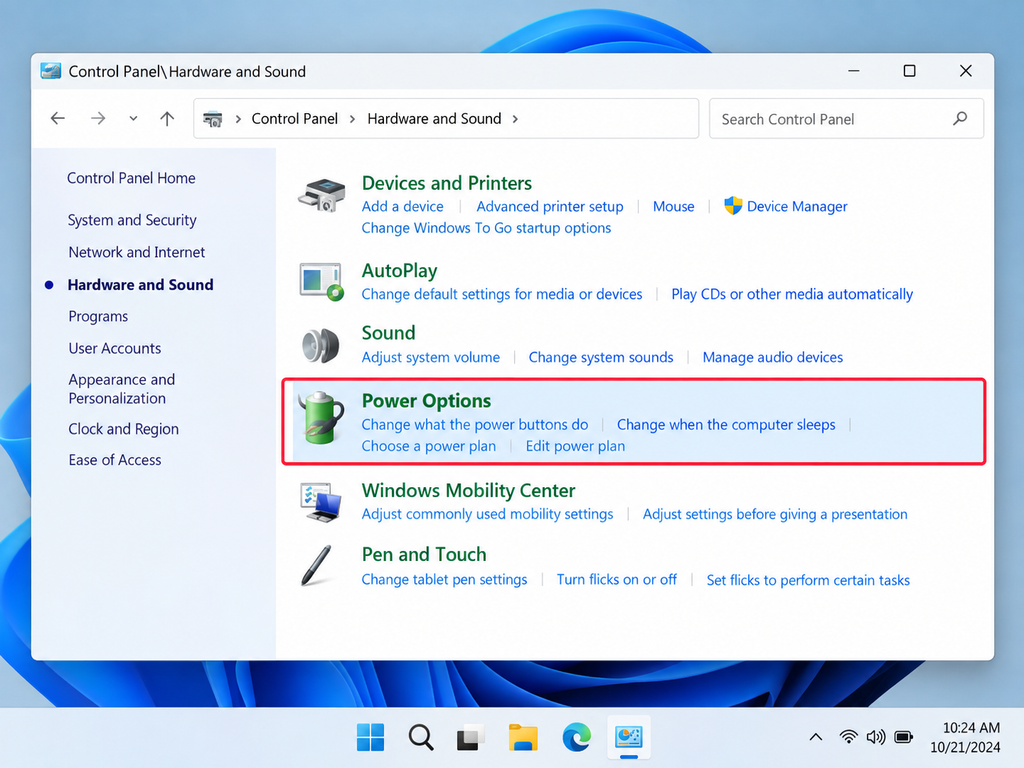Open Wi-Fi network status in tray
The width and height of the screenshot is (1024, 768).
tap(848, 737)
